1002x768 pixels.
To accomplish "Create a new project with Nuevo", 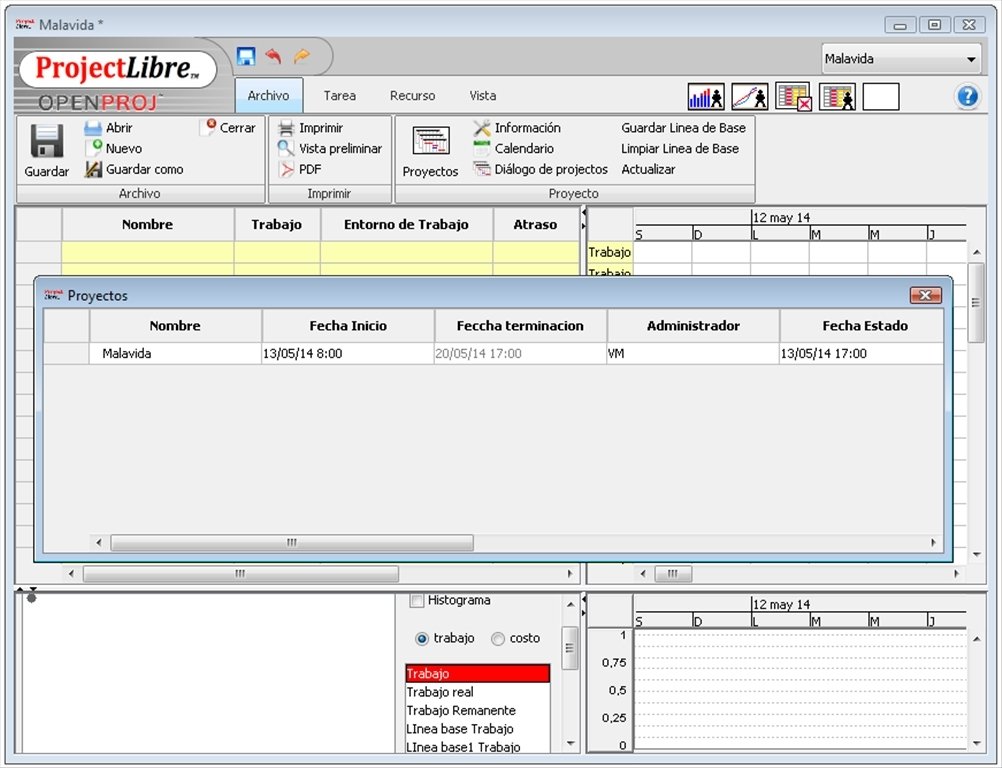I will 114,148.
